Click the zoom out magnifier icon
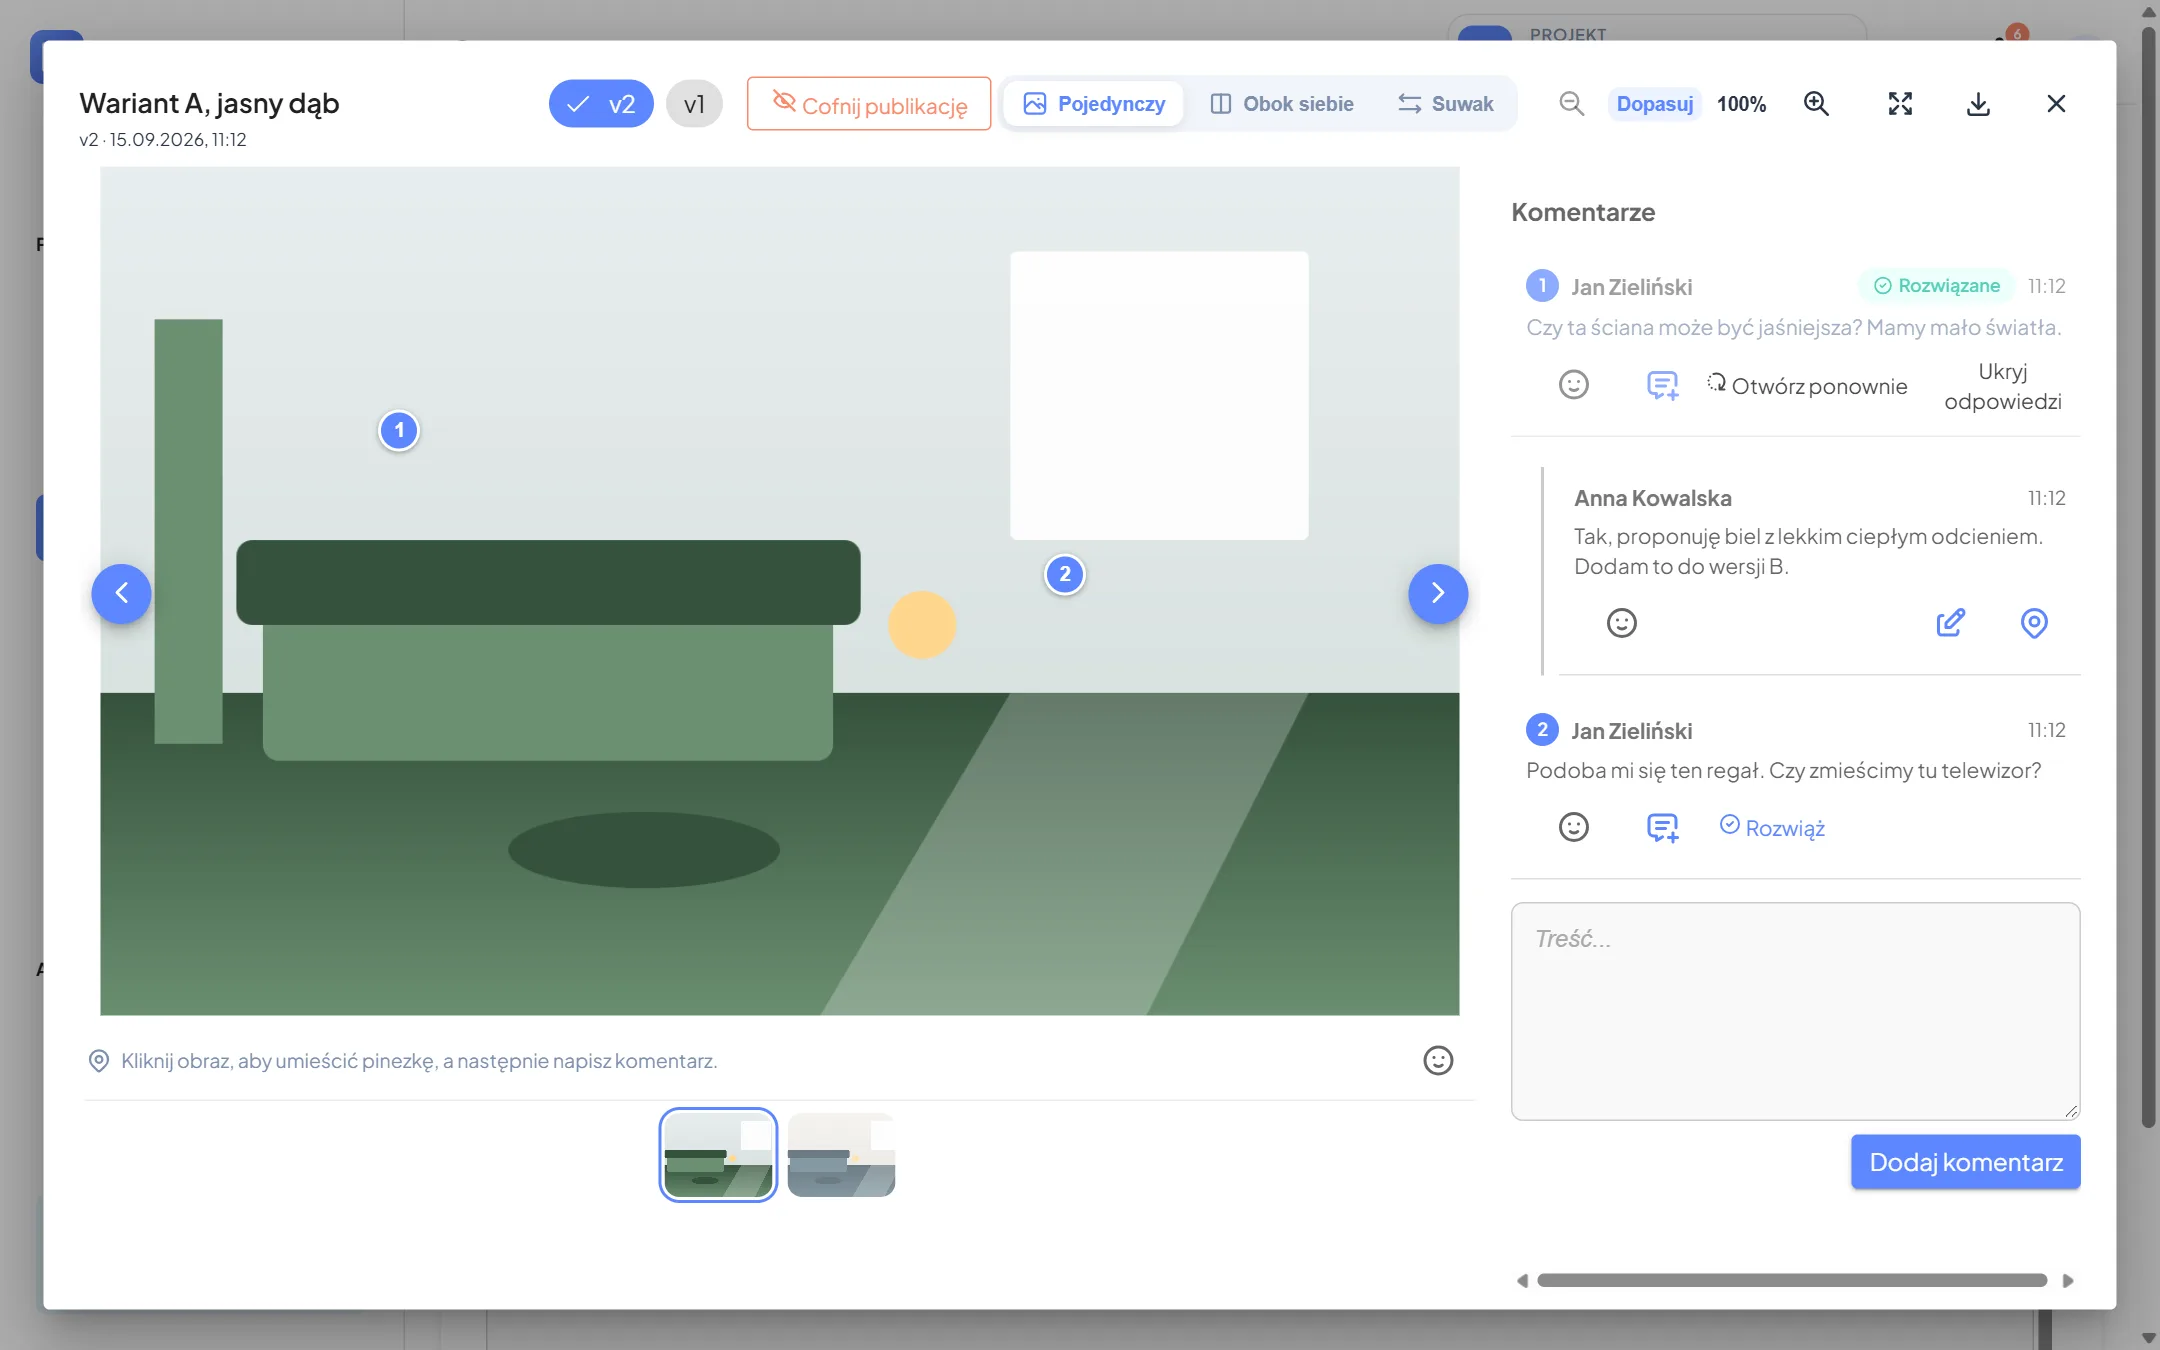The image size is (2160, 1350). tap(1571, 104)
